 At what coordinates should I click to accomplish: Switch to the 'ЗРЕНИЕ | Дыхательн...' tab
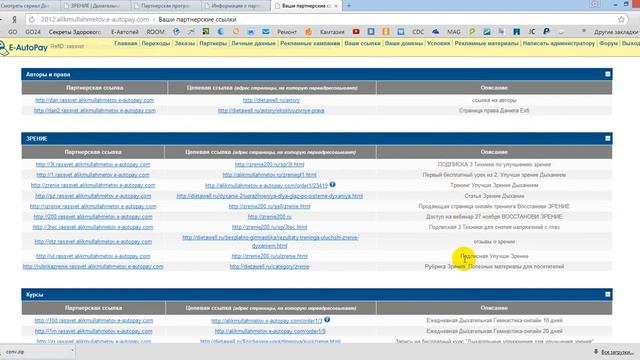95,6
